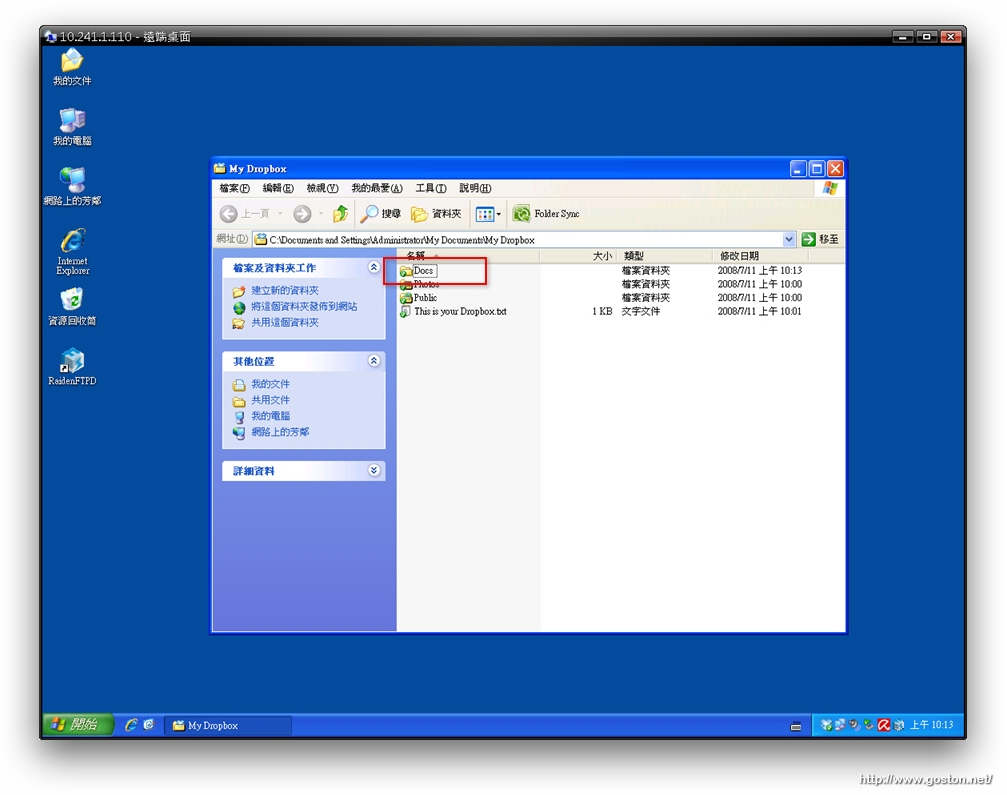The width and height of the screenshot is (1007, 795).
Task: Click the My Dropbox taskbar button
Action: [228, 726]
